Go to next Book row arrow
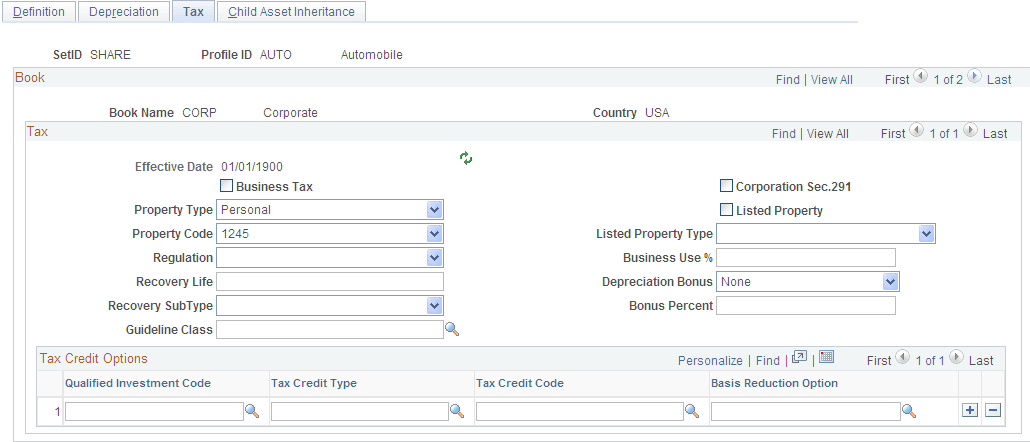 tap(975, 76)
